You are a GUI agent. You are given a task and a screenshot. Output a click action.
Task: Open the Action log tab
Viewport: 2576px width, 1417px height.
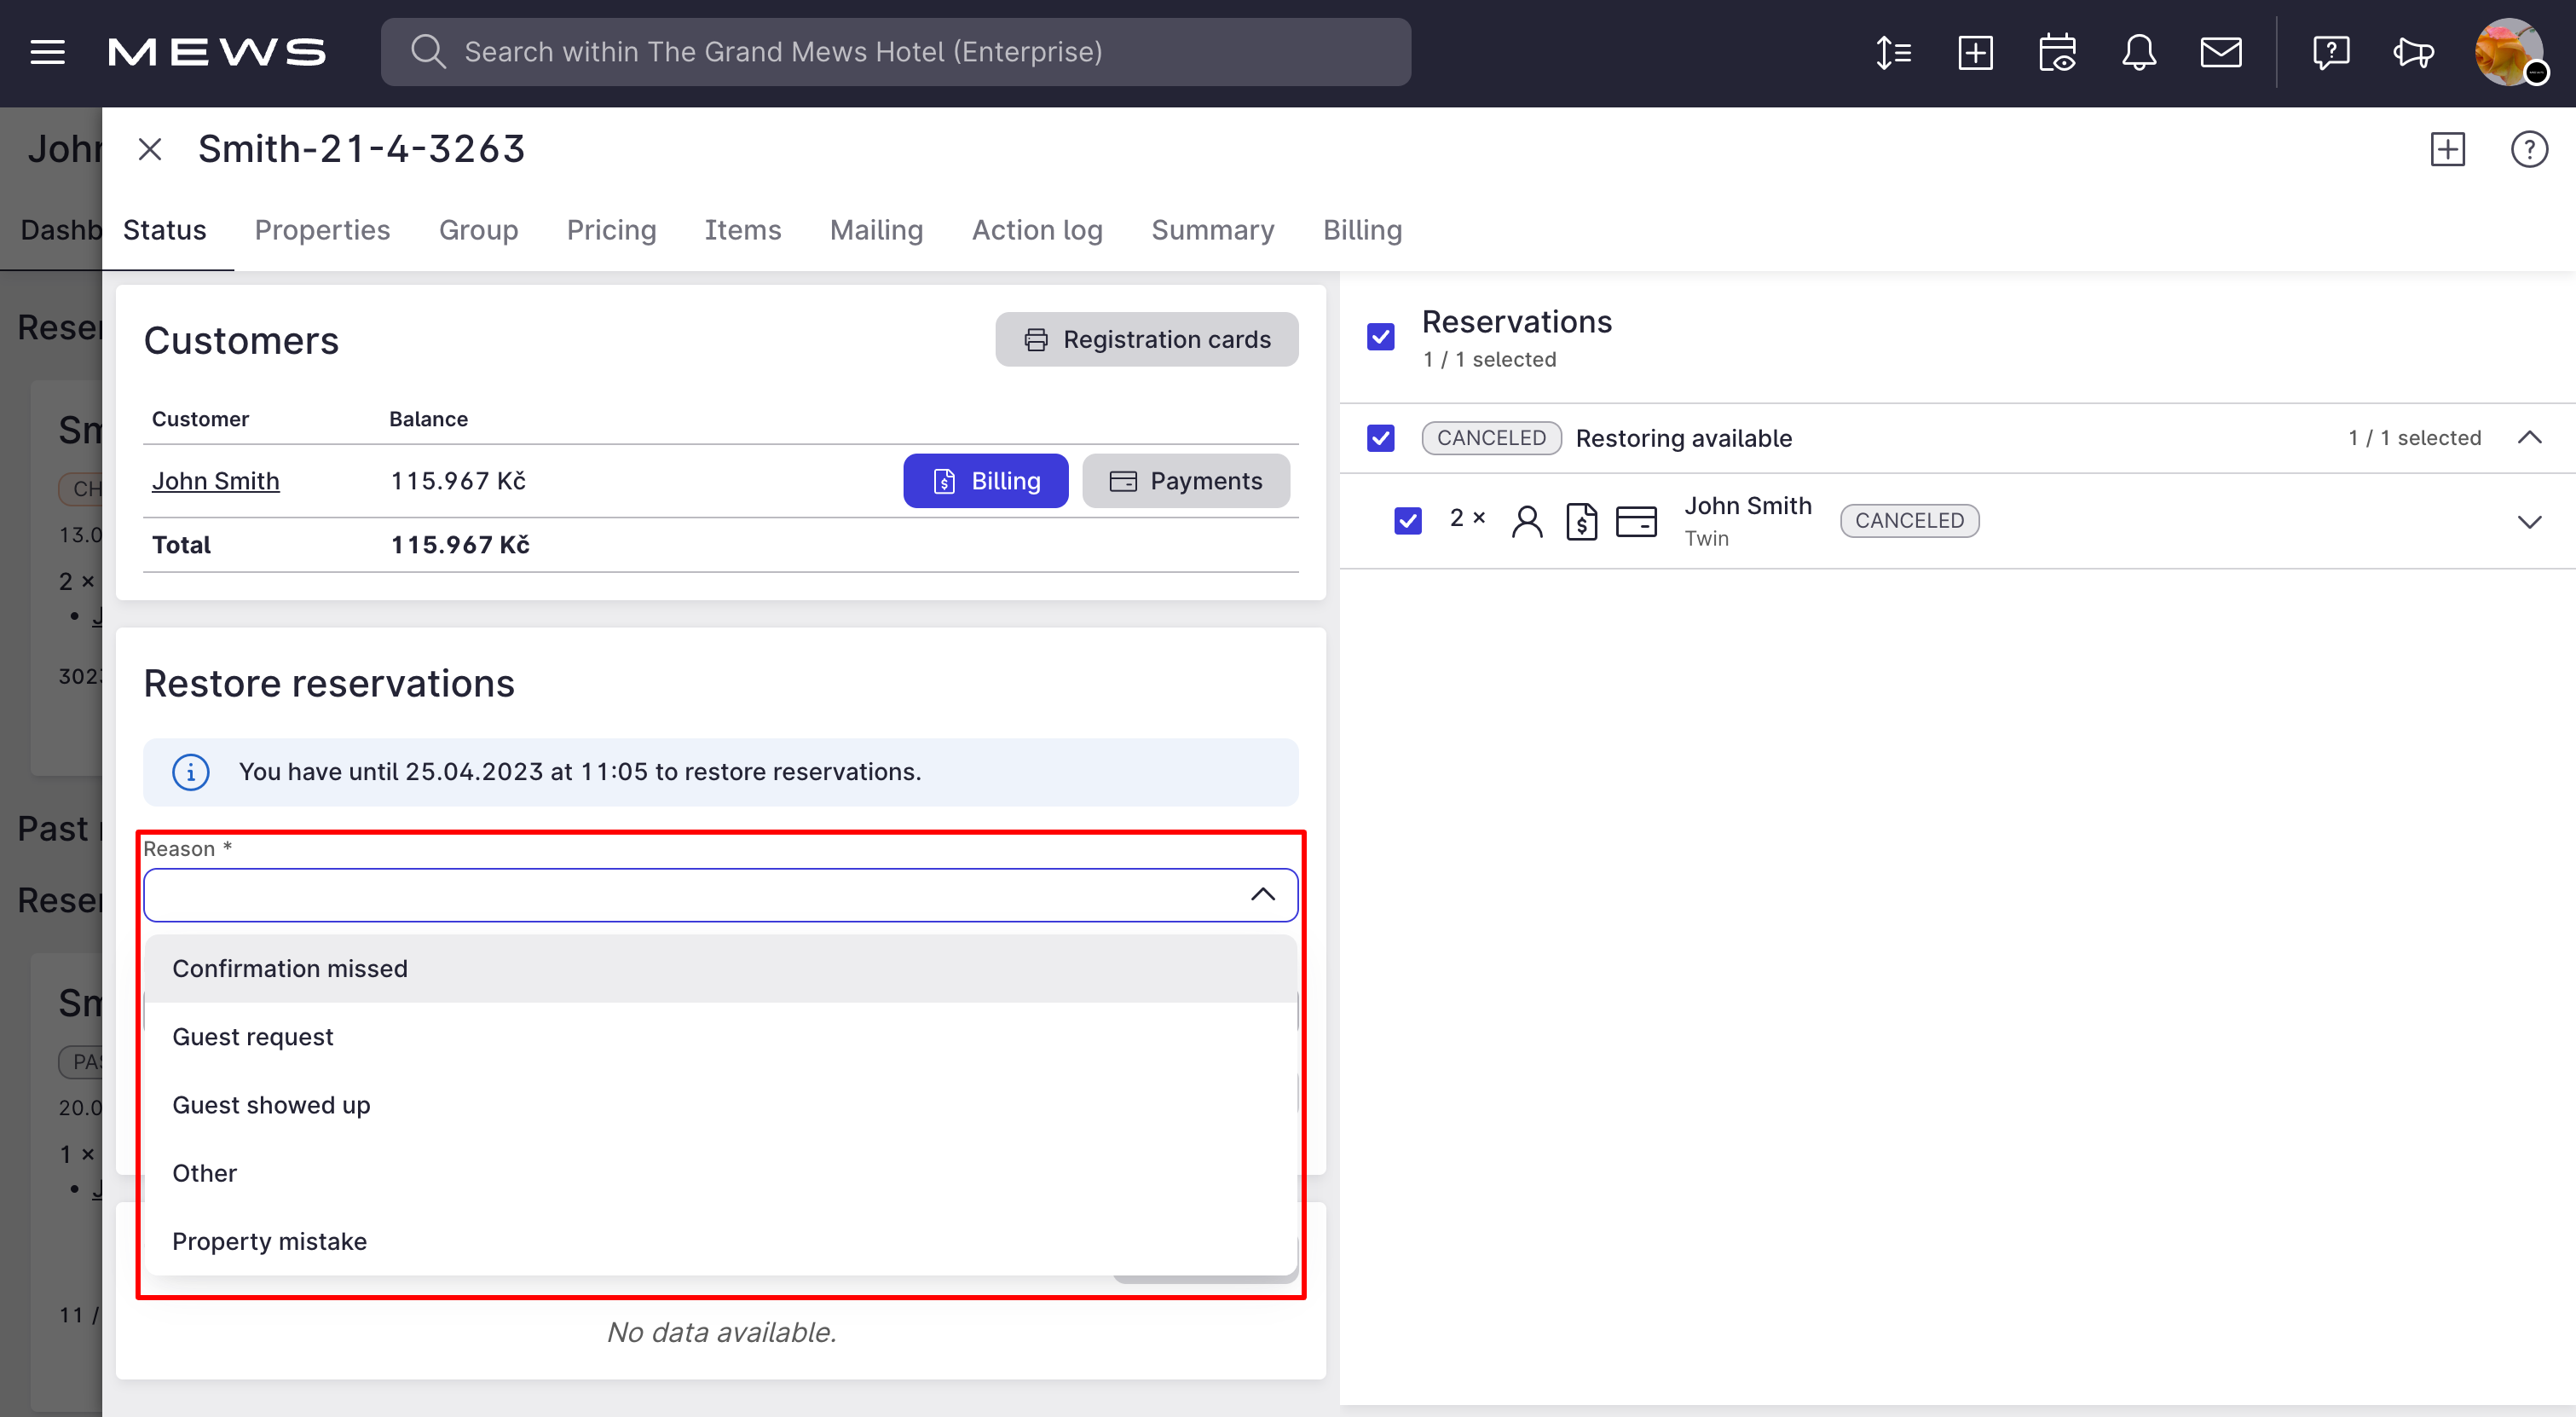(1037, 230)
